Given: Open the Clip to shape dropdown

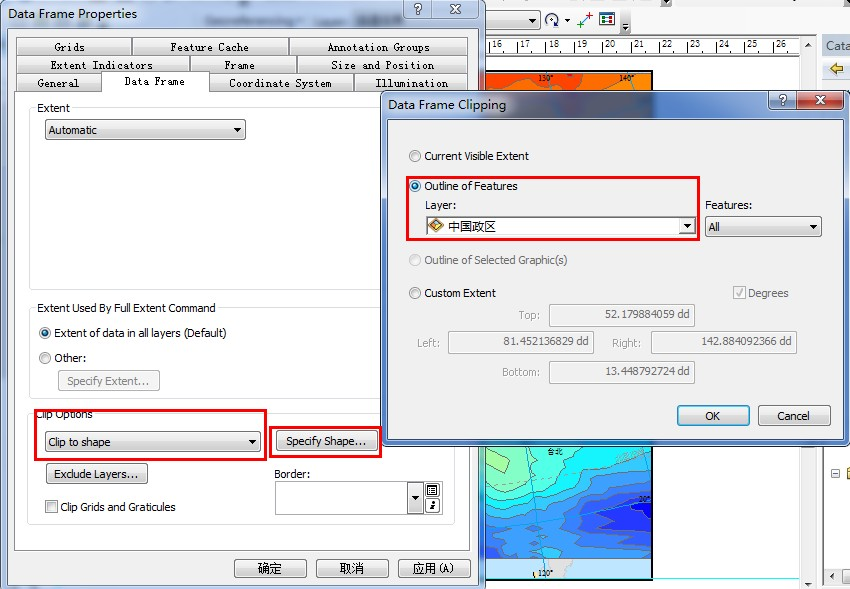Looking at the screenshot, I should click(152, 442).
